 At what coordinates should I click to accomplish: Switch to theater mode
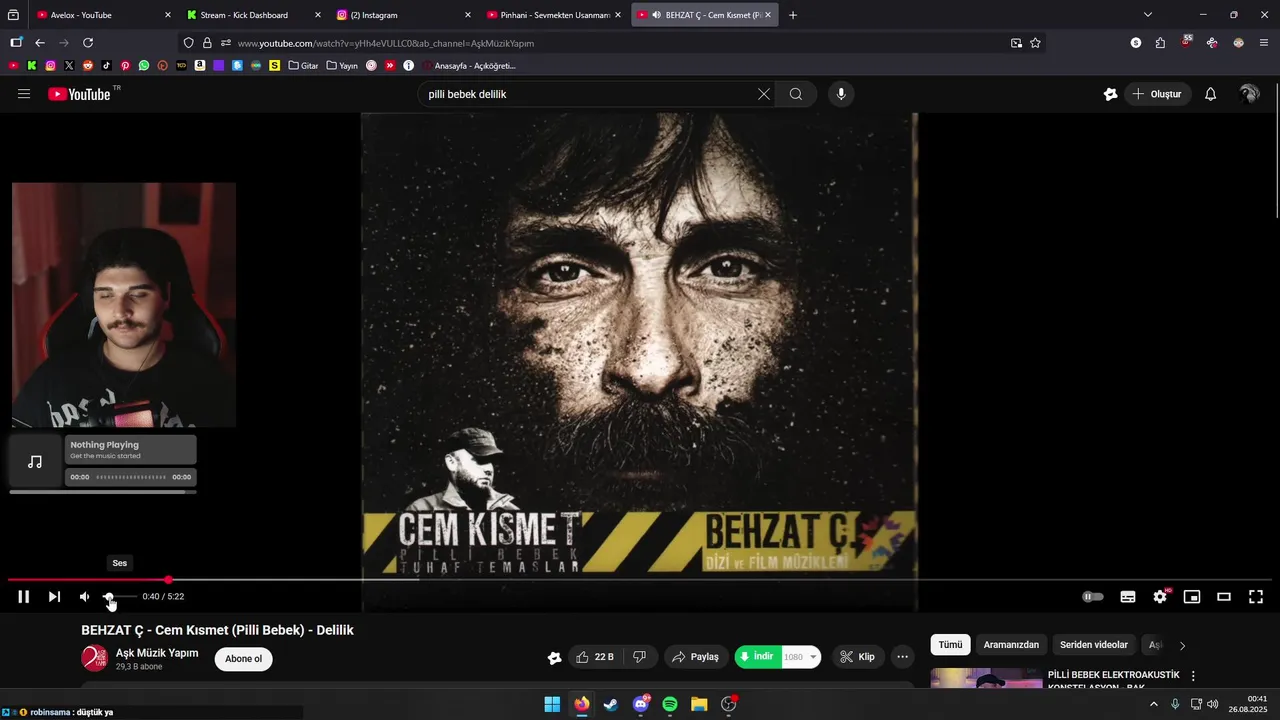(x=1224, y=597)
